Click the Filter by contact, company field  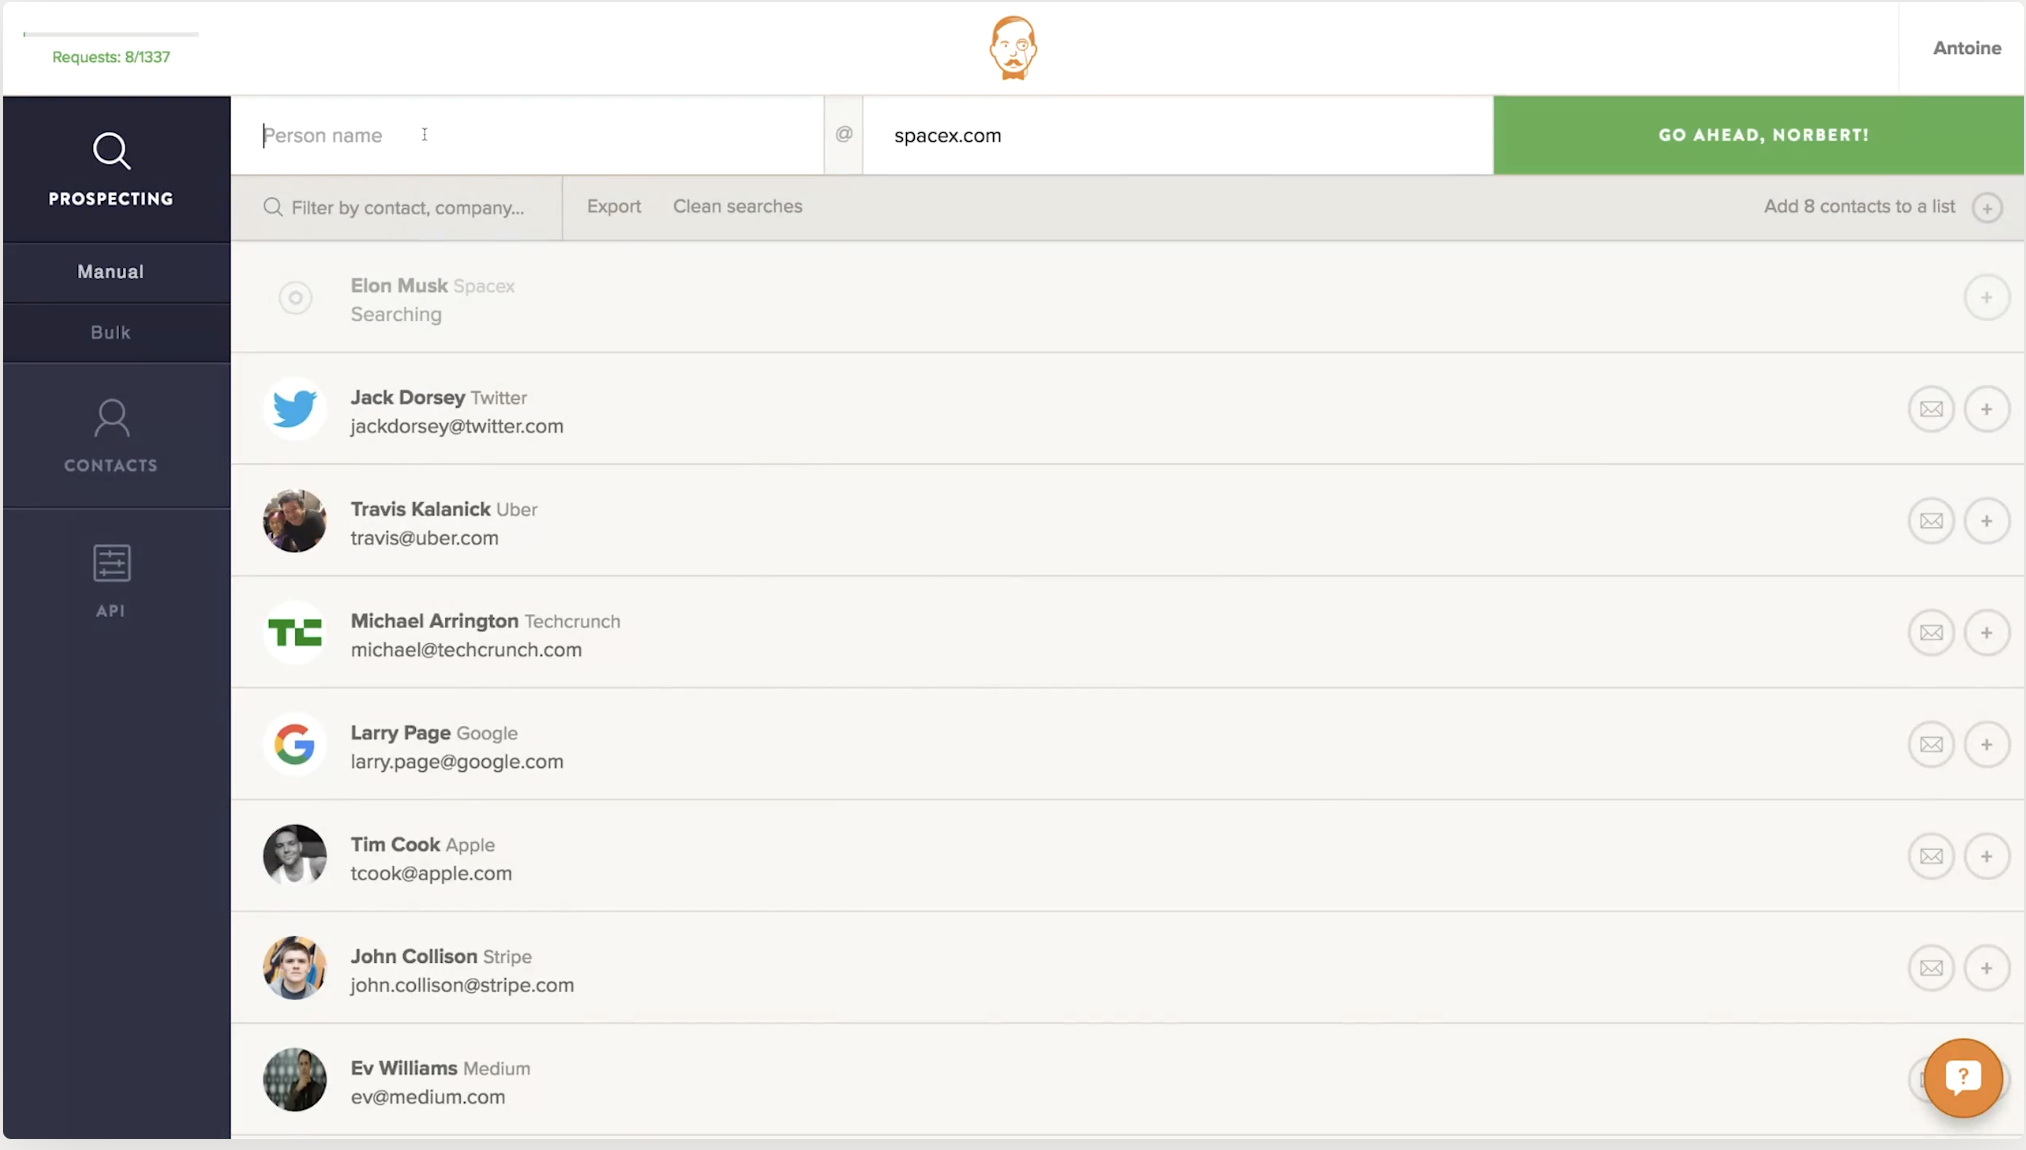pyautogui.click(x=397, y=208)
